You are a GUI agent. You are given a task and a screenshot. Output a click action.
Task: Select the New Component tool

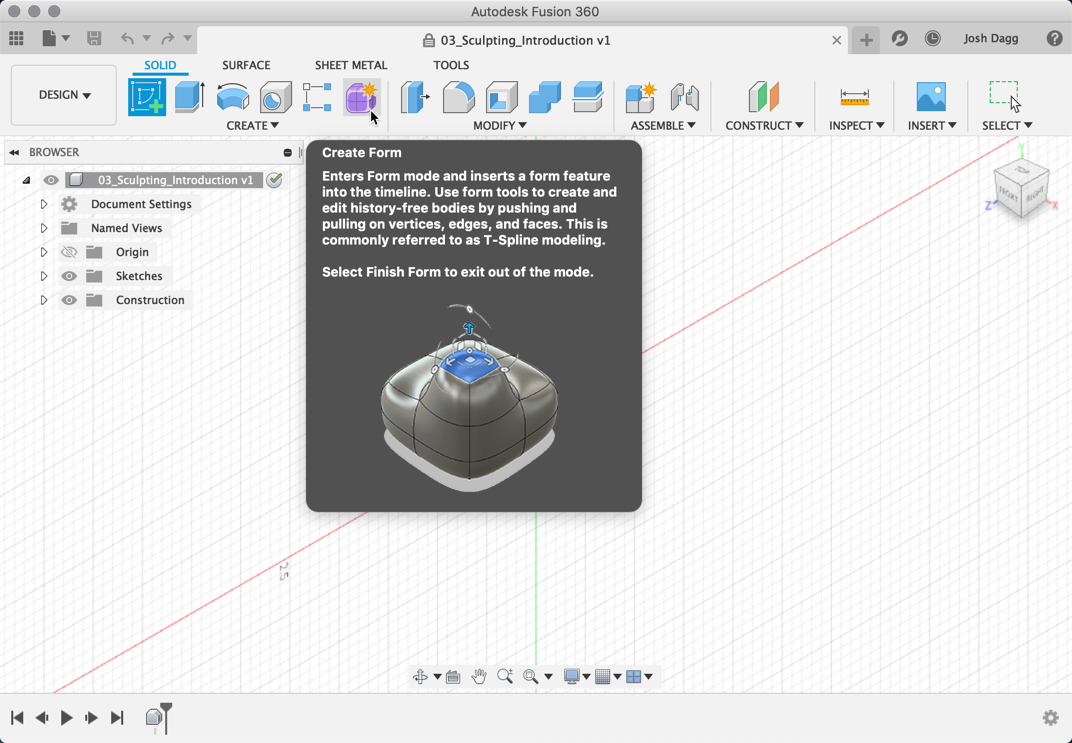click(641, 97)
